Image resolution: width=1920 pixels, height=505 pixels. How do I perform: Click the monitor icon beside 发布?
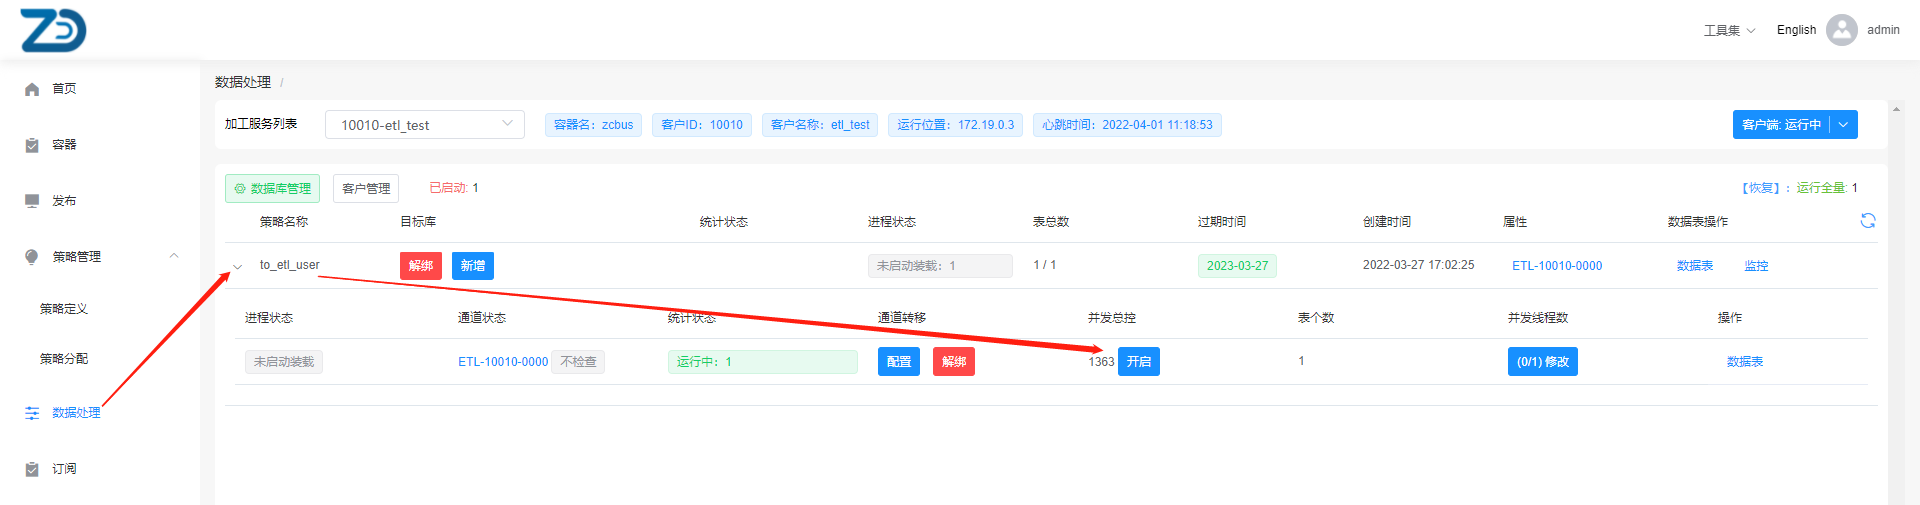32,201
